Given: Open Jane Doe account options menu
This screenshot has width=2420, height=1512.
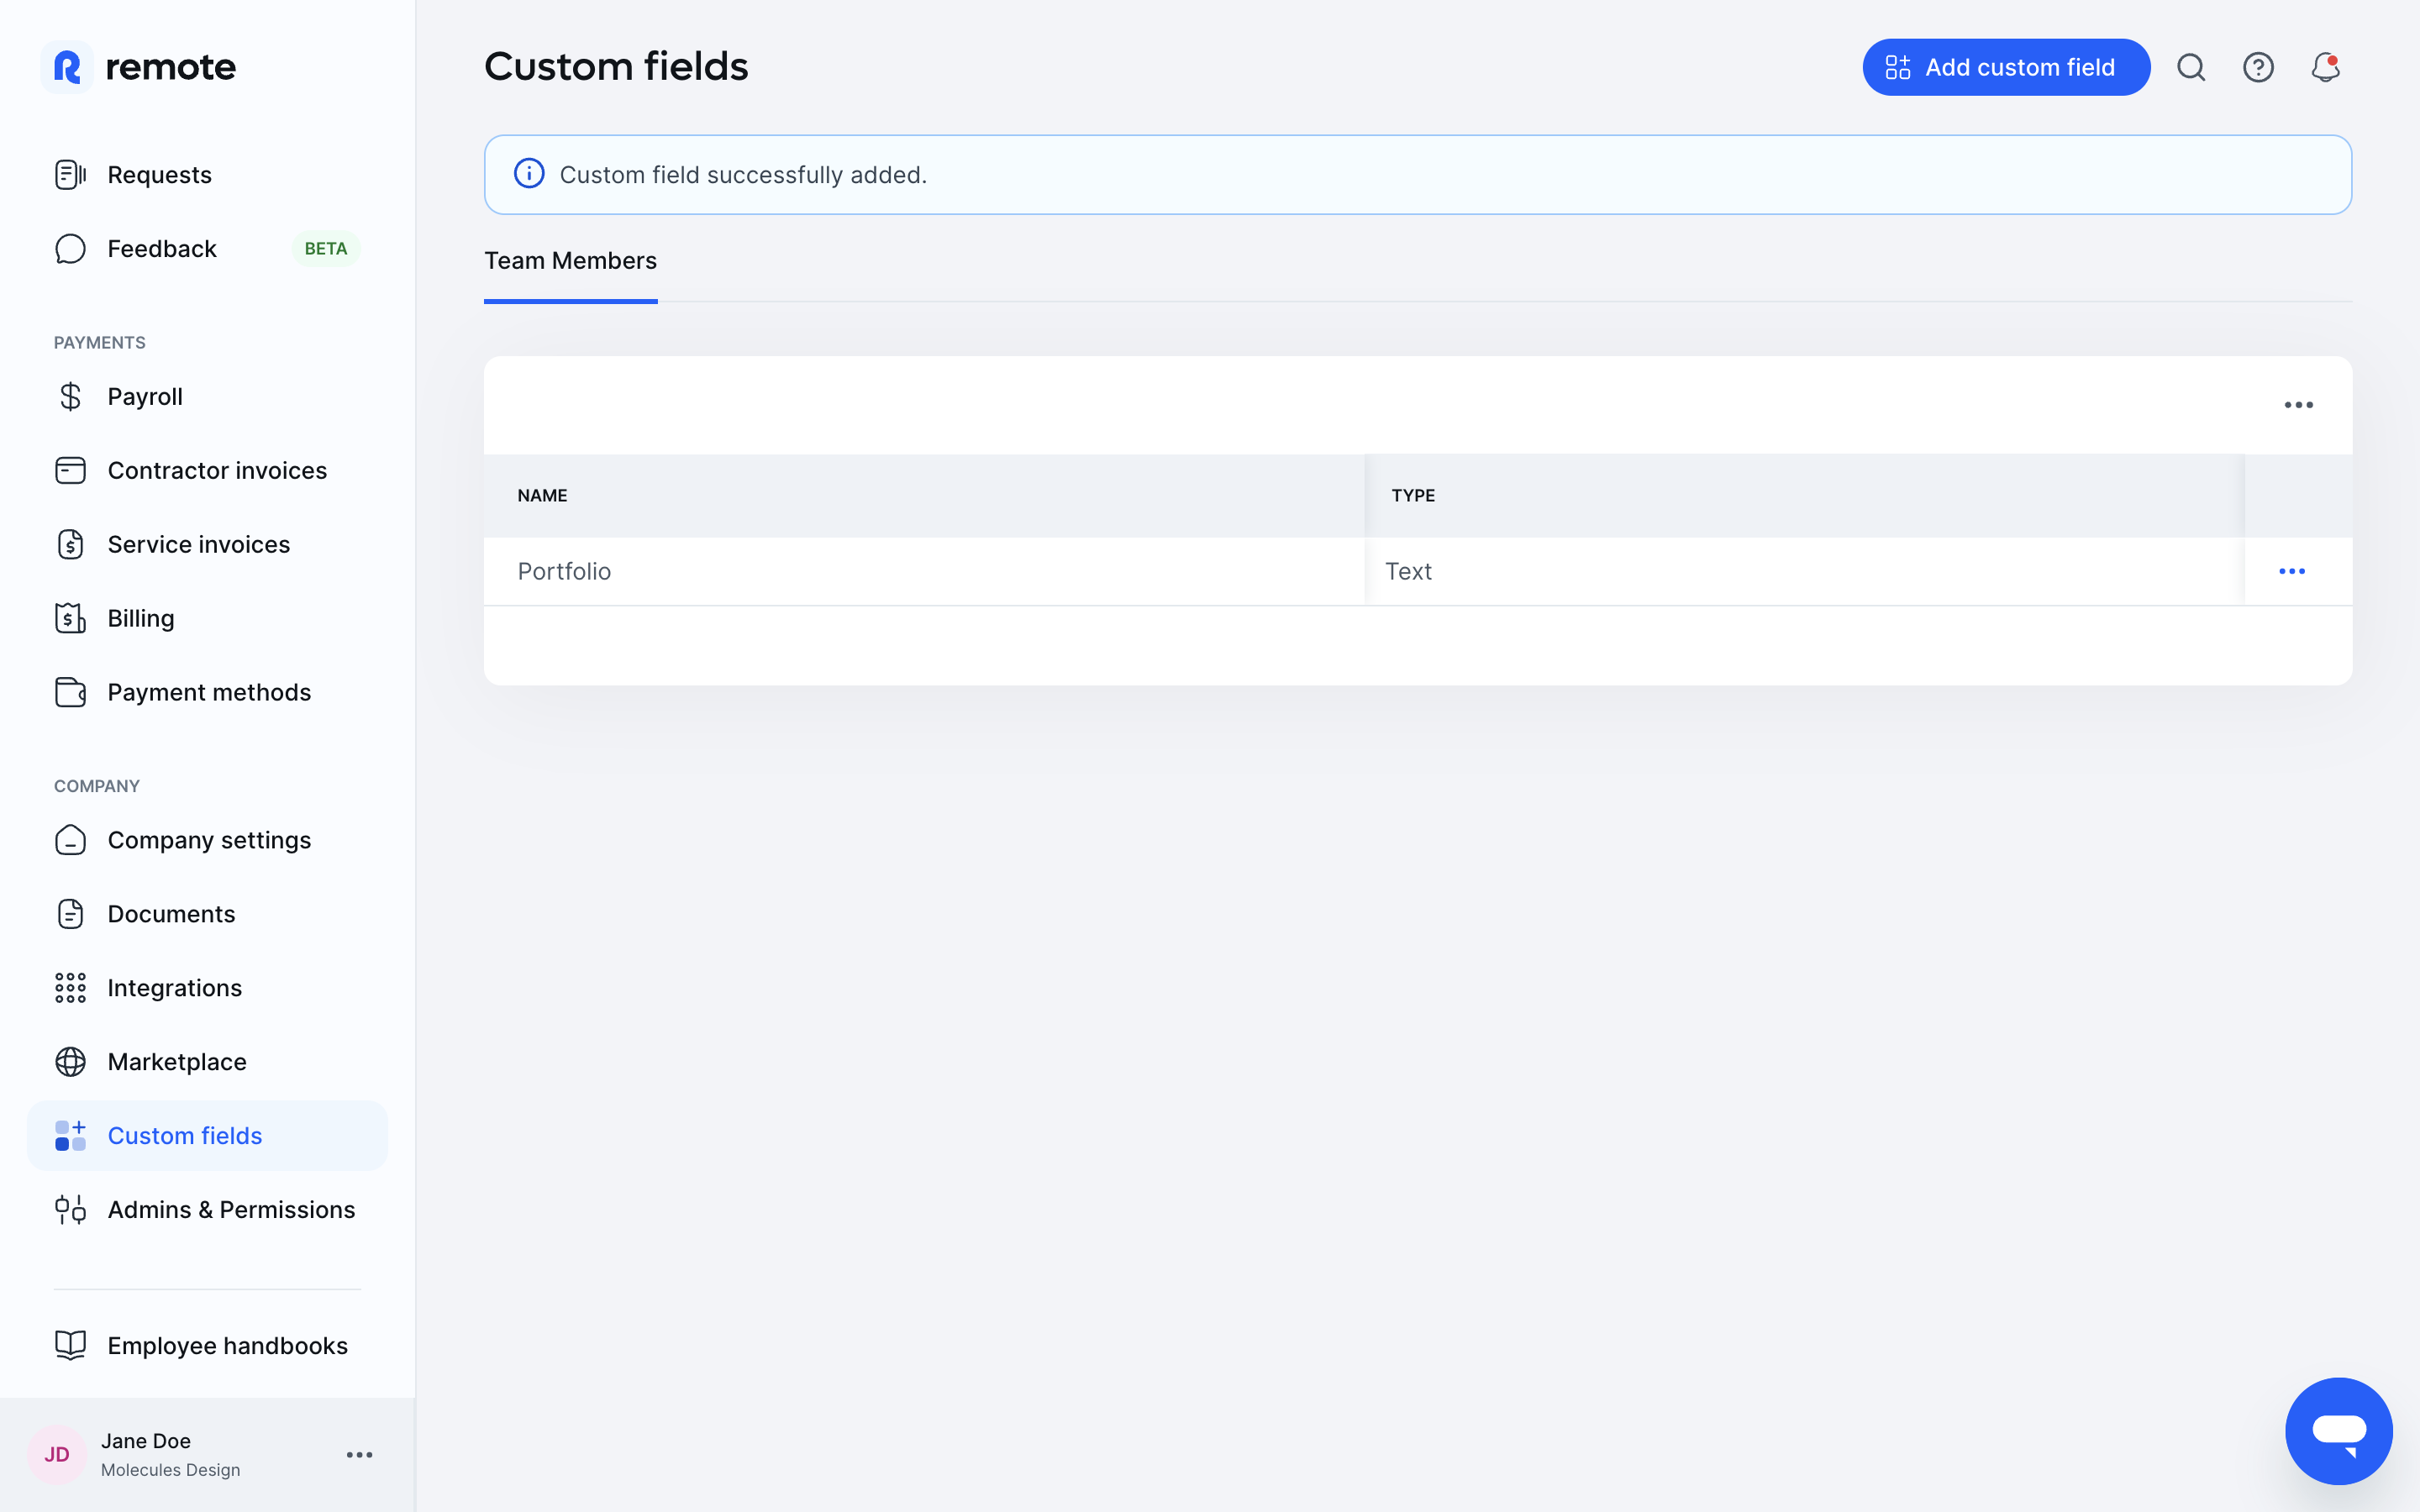Looking at the screenshot, I should pyautogui.click(x=360, y=1455).
